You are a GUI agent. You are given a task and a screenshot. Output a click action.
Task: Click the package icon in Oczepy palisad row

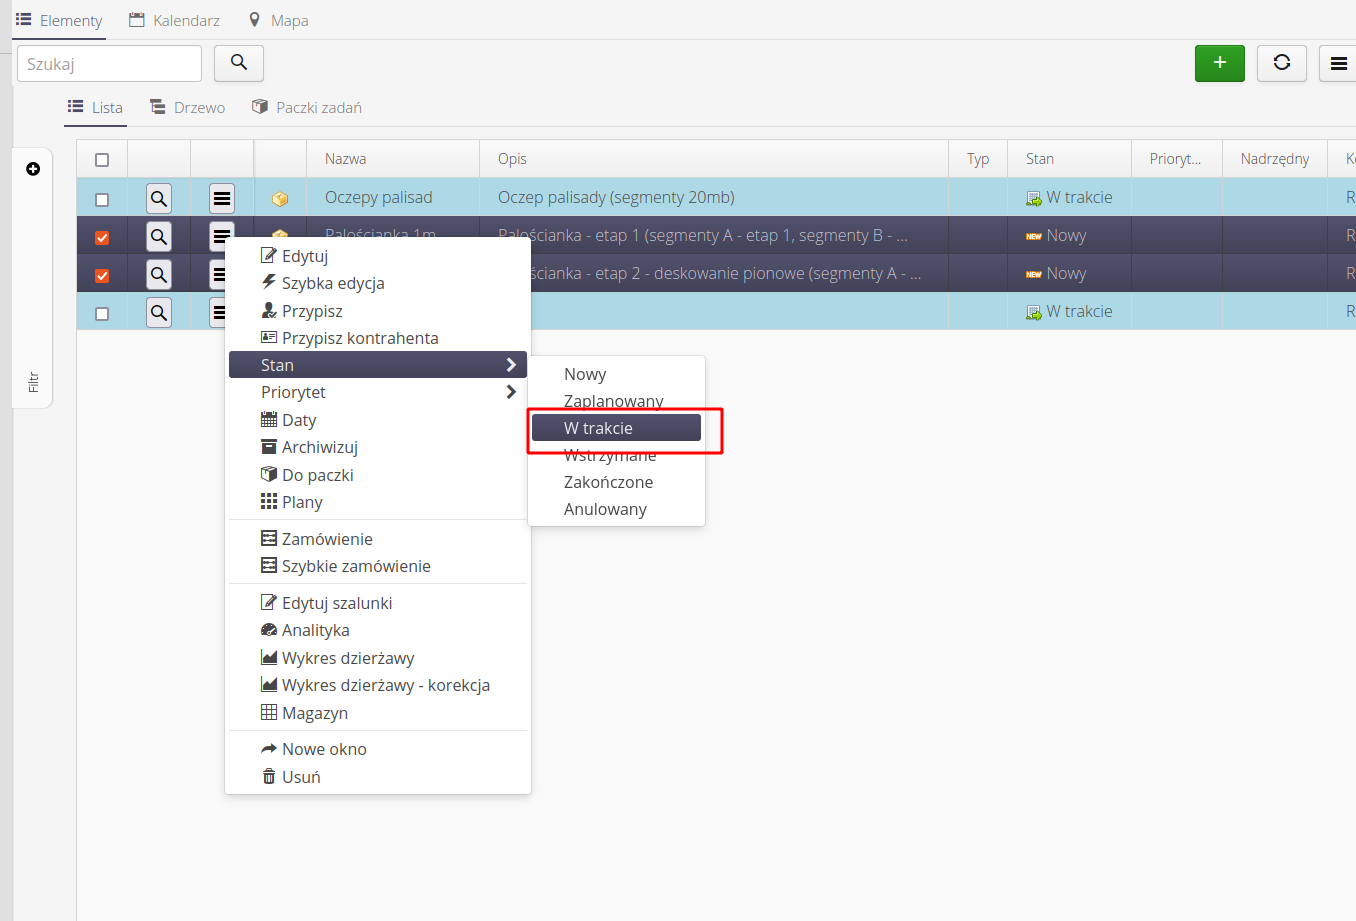[x=280, y=199]
